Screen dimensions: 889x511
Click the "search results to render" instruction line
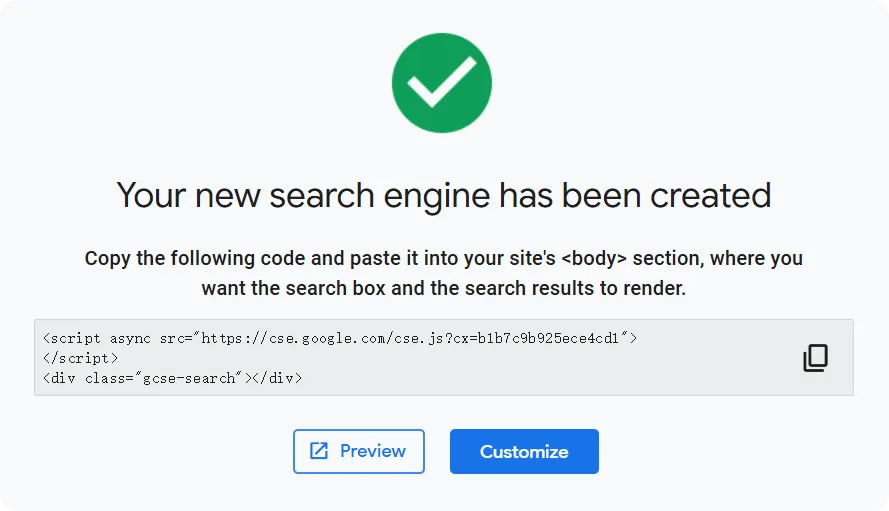click(443, 289)
